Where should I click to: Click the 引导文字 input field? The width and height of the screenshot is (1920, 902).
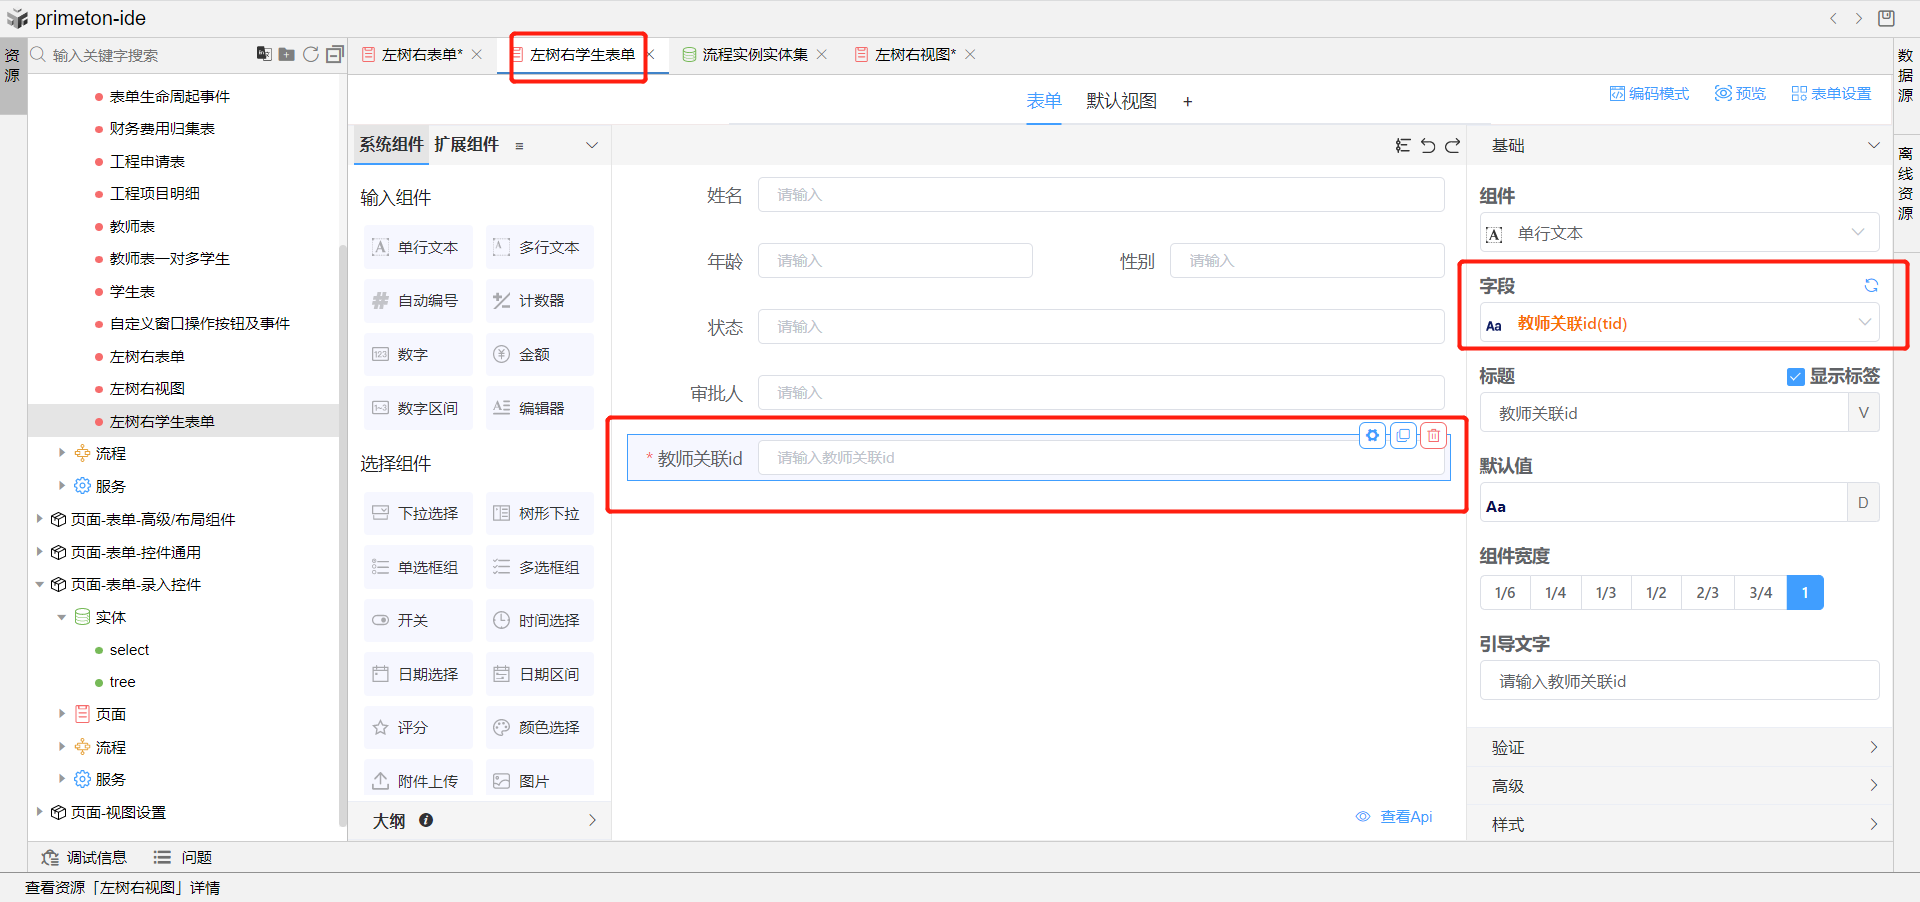1678,681
